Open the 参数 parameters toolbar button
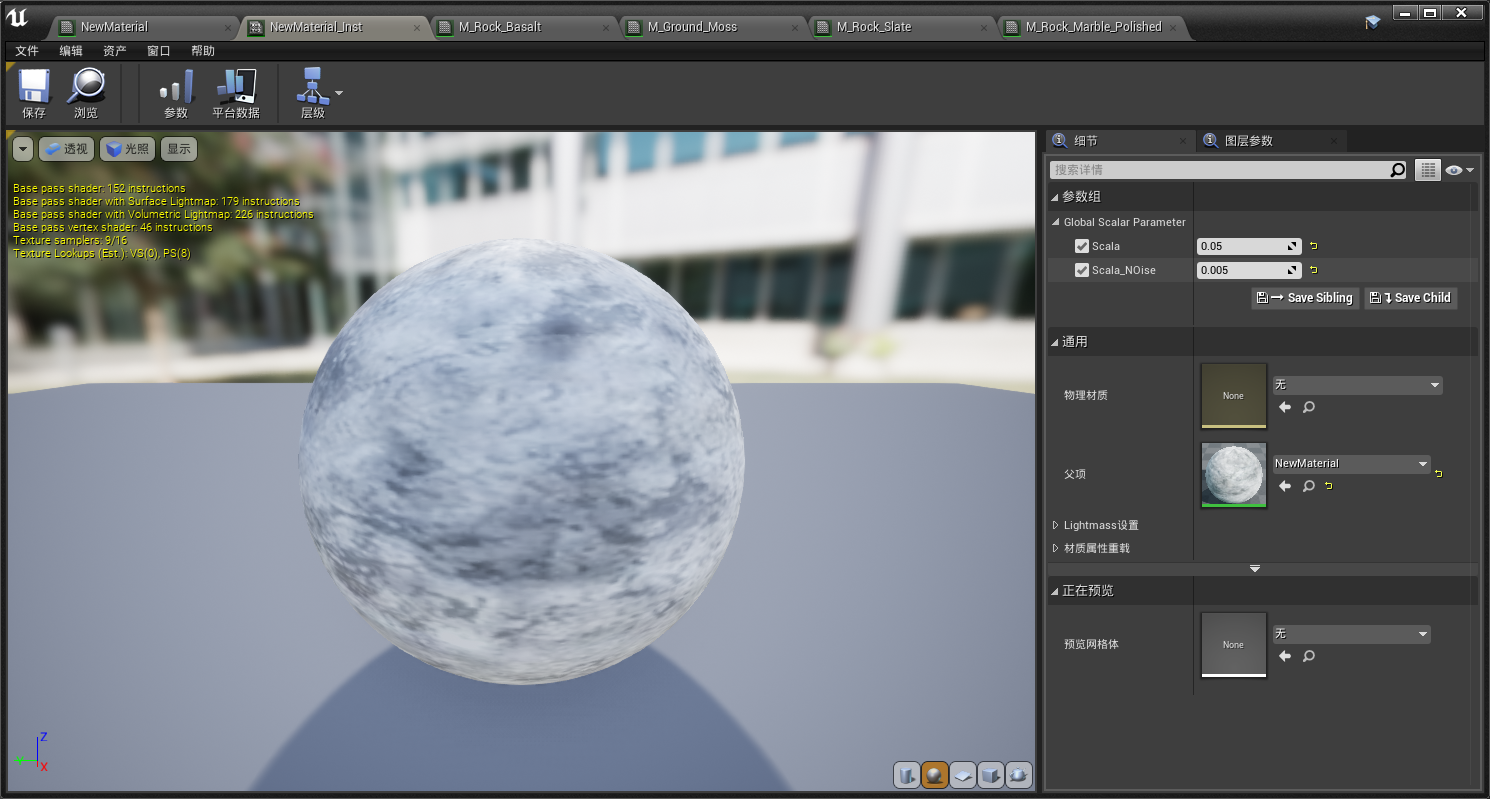The width and height of the screenshot is (1490, 799). tap(176, 94)
